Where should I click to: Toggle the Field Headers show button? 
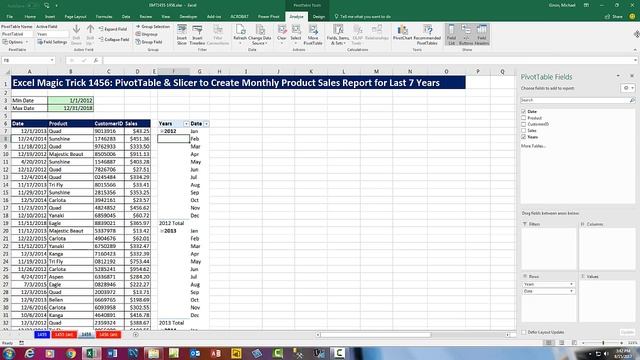click(482, 34)
